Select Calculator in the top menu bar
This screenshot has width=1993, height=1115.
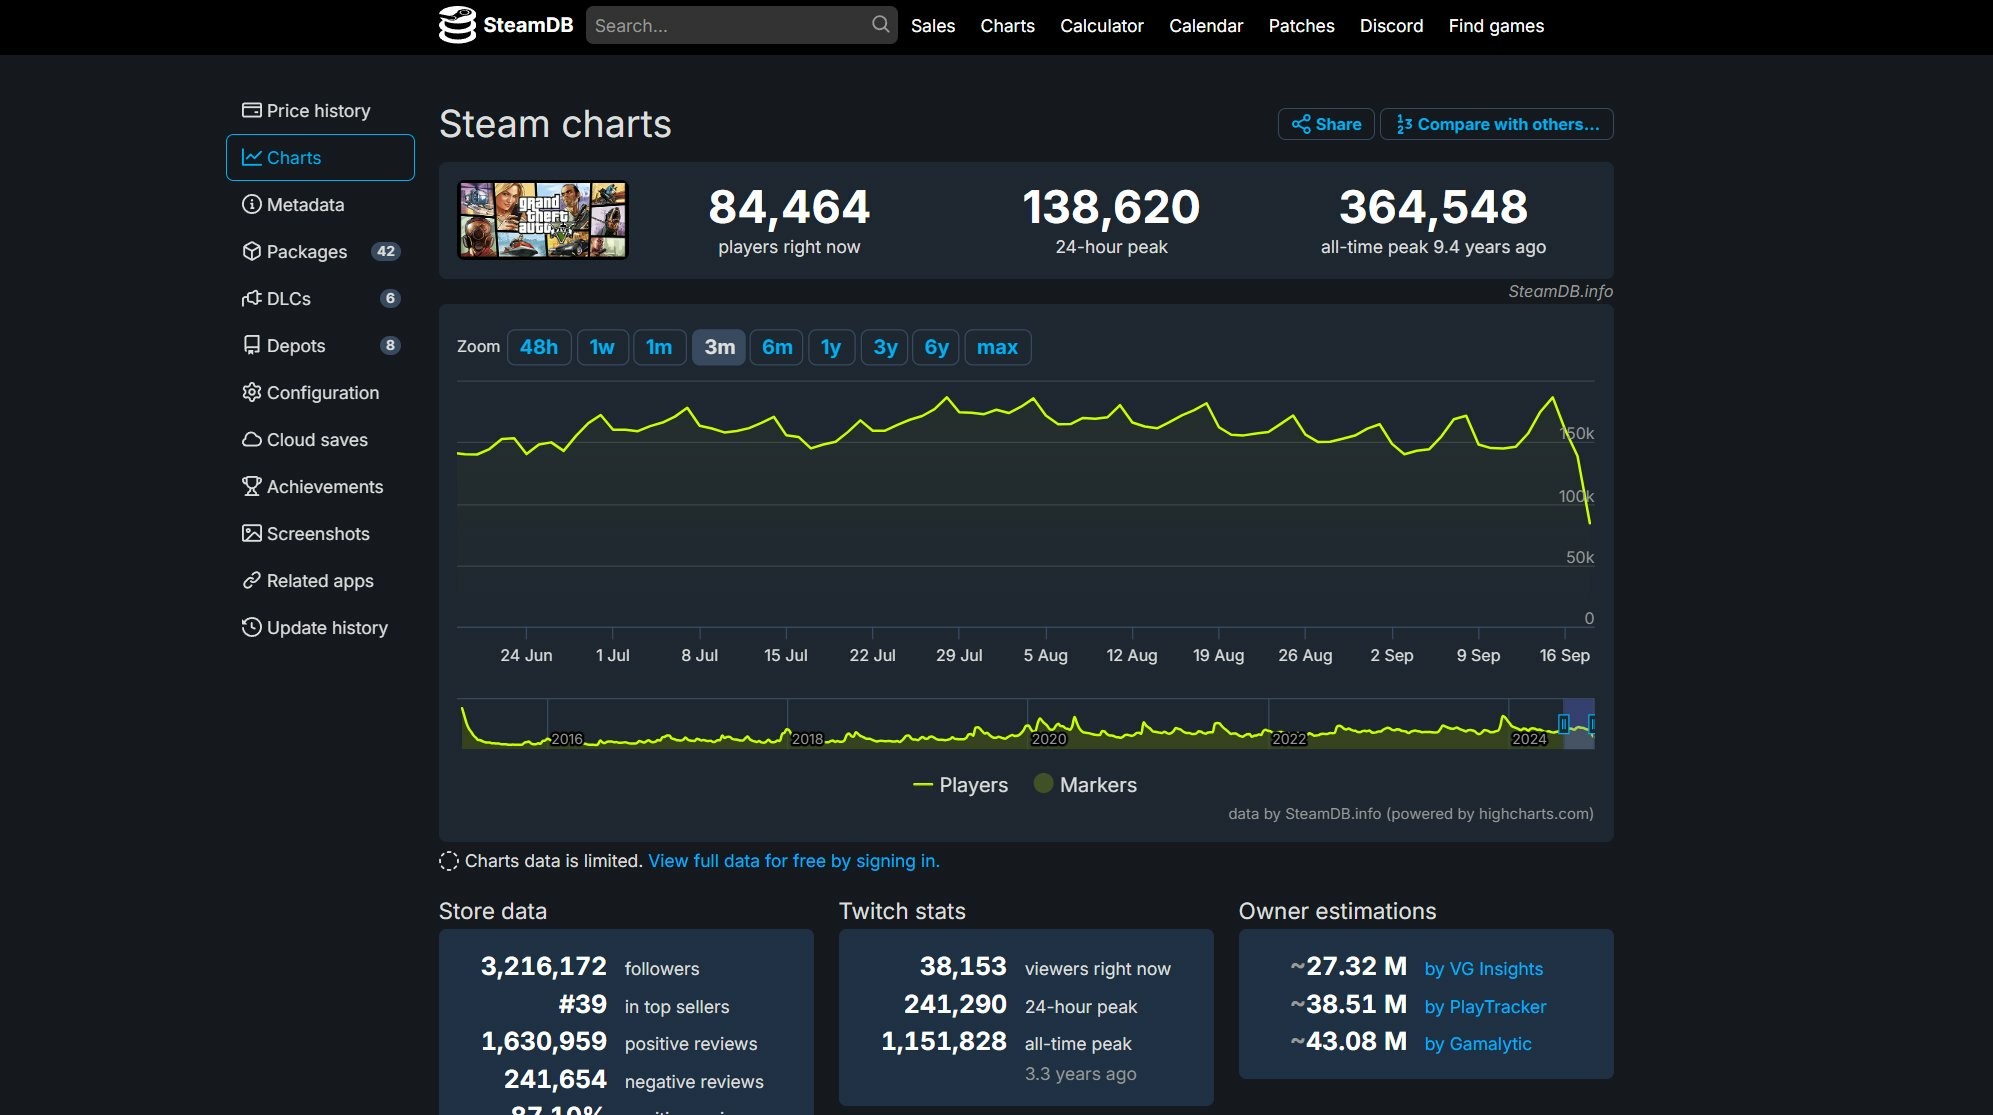coord(1100,25)
